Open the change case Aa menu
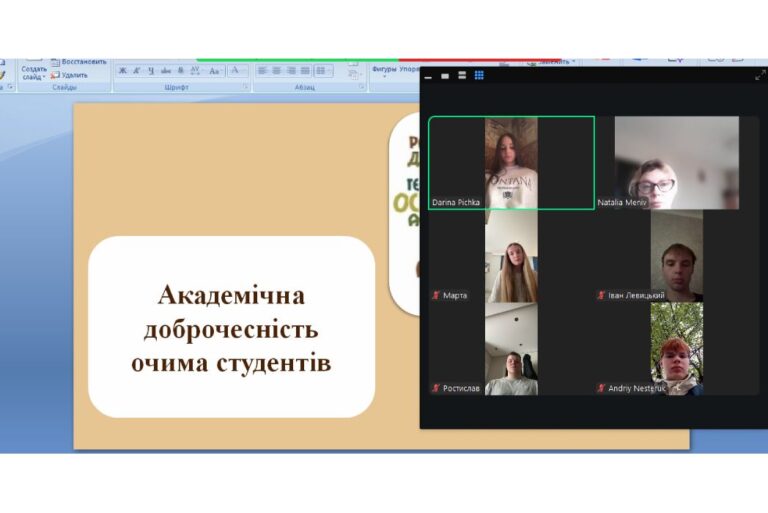 [215, 72]
